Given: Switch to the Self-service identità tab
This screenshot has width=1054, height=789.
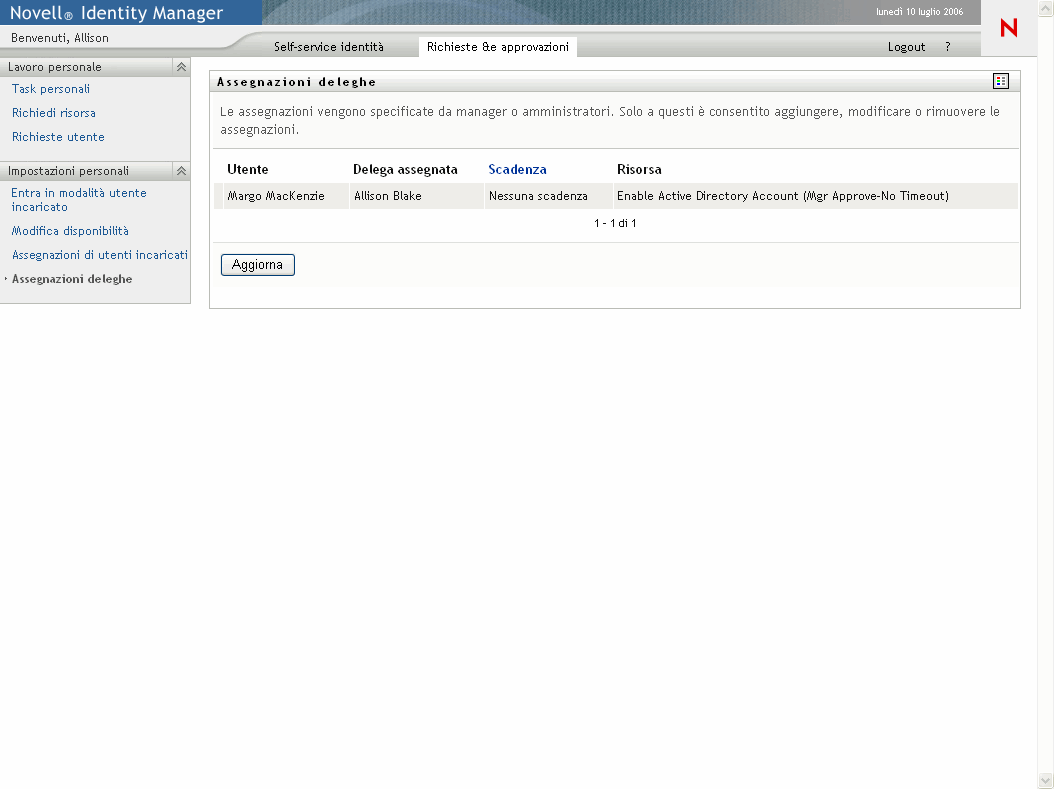Looking at the screenshot, I should pos(328,47).
